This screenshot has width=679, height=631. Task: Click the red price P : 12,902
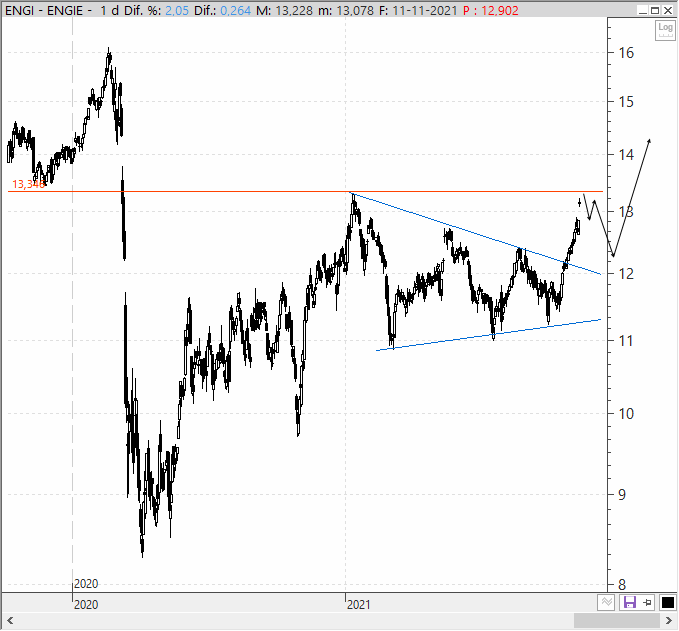coord(491,10)
